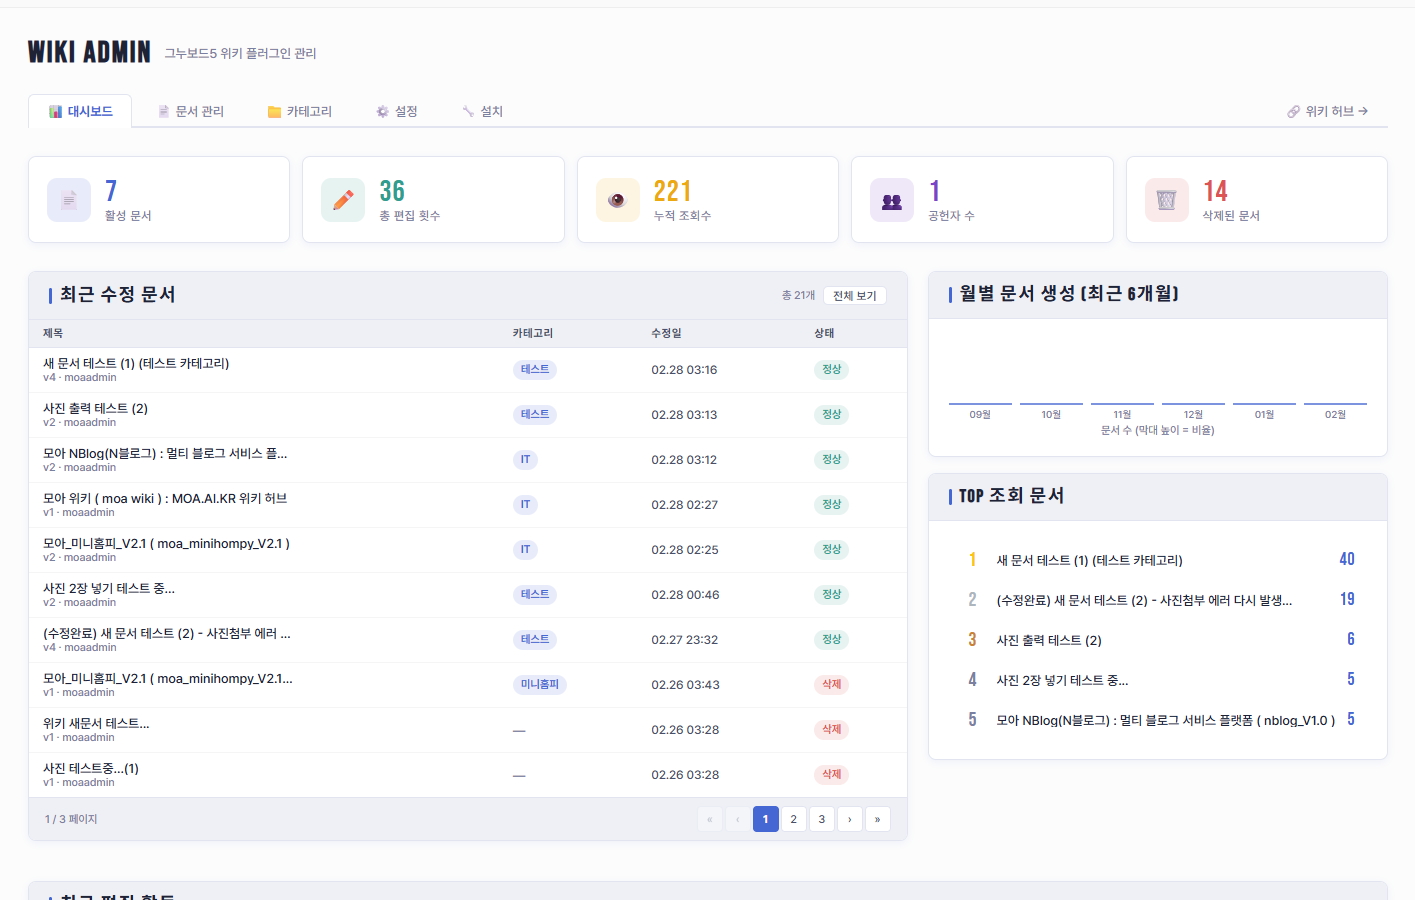Open the 위키 허브 link
The image size is (1415, 900).
tap(1327, 111)
